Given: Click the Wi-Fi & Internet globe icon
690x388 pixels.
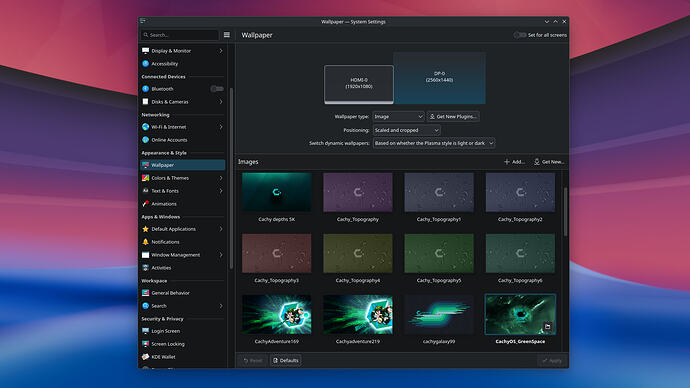Looking at the screenshot, I should tap(145, 127).
